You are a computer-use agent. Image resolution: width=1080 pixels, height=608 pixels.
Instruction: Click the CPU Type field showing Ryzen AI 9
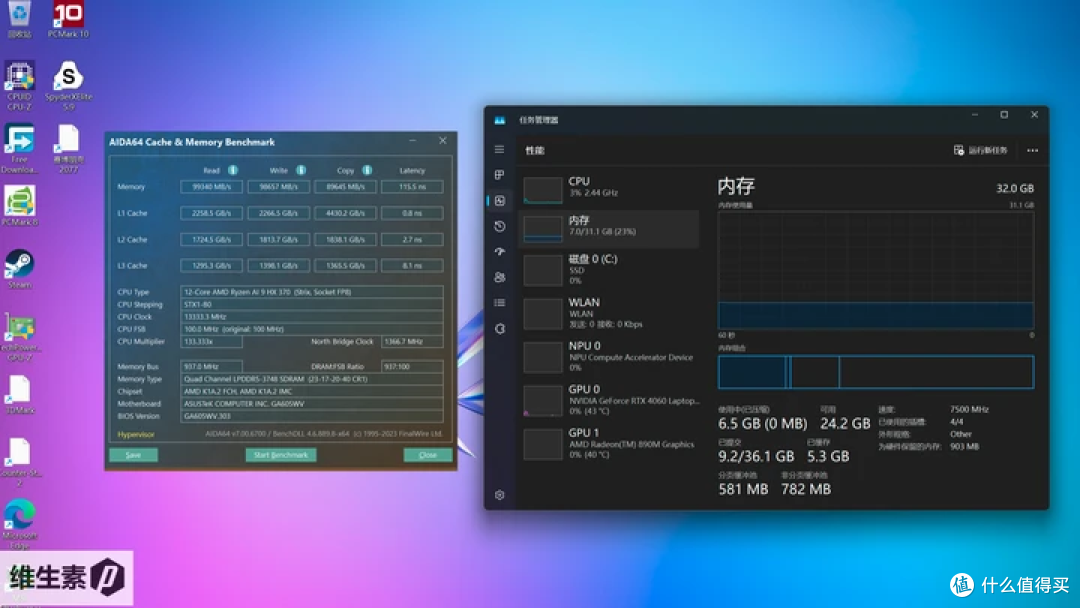[311, 292]
